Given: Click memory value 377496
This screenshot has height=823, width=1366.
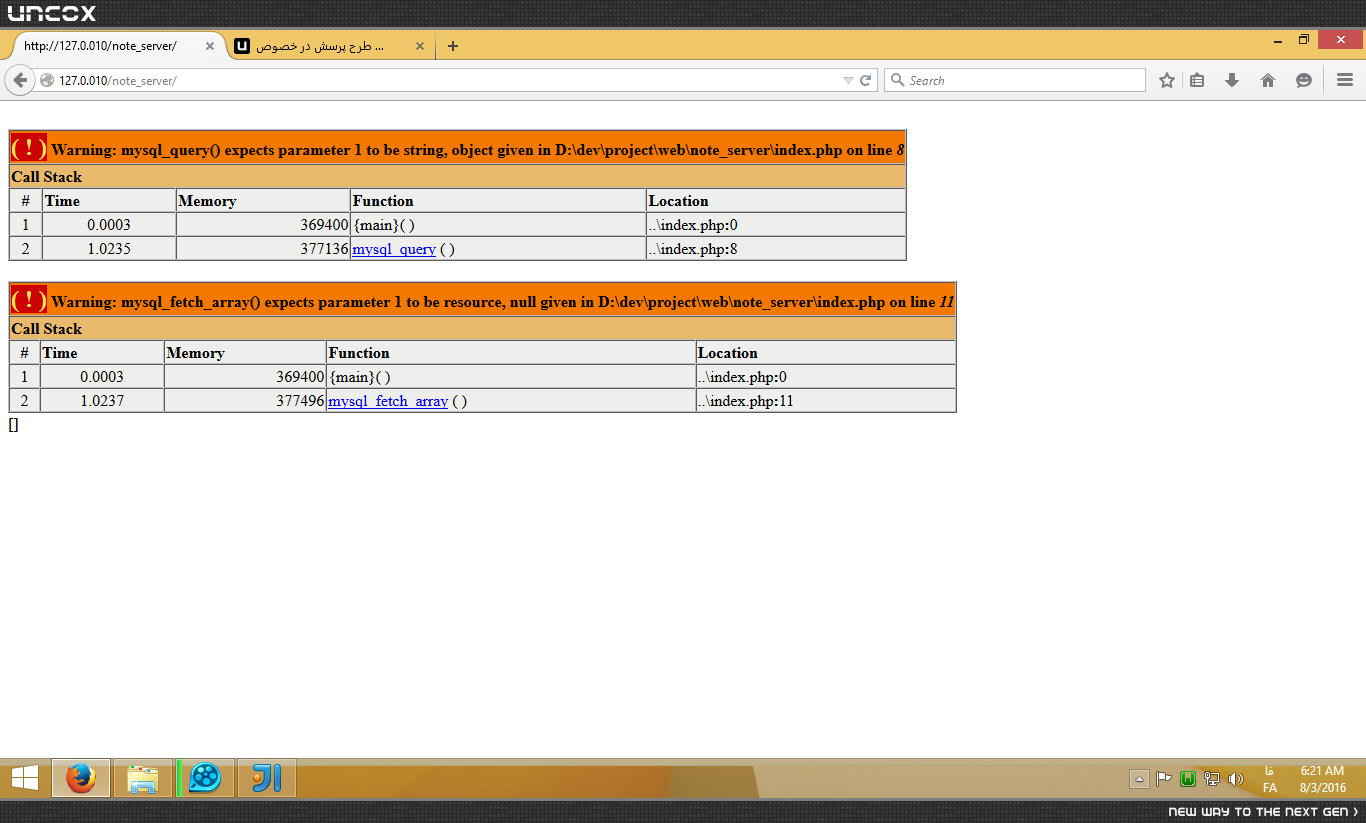Looking at the screenshot, I should click(x=300, y=401).
